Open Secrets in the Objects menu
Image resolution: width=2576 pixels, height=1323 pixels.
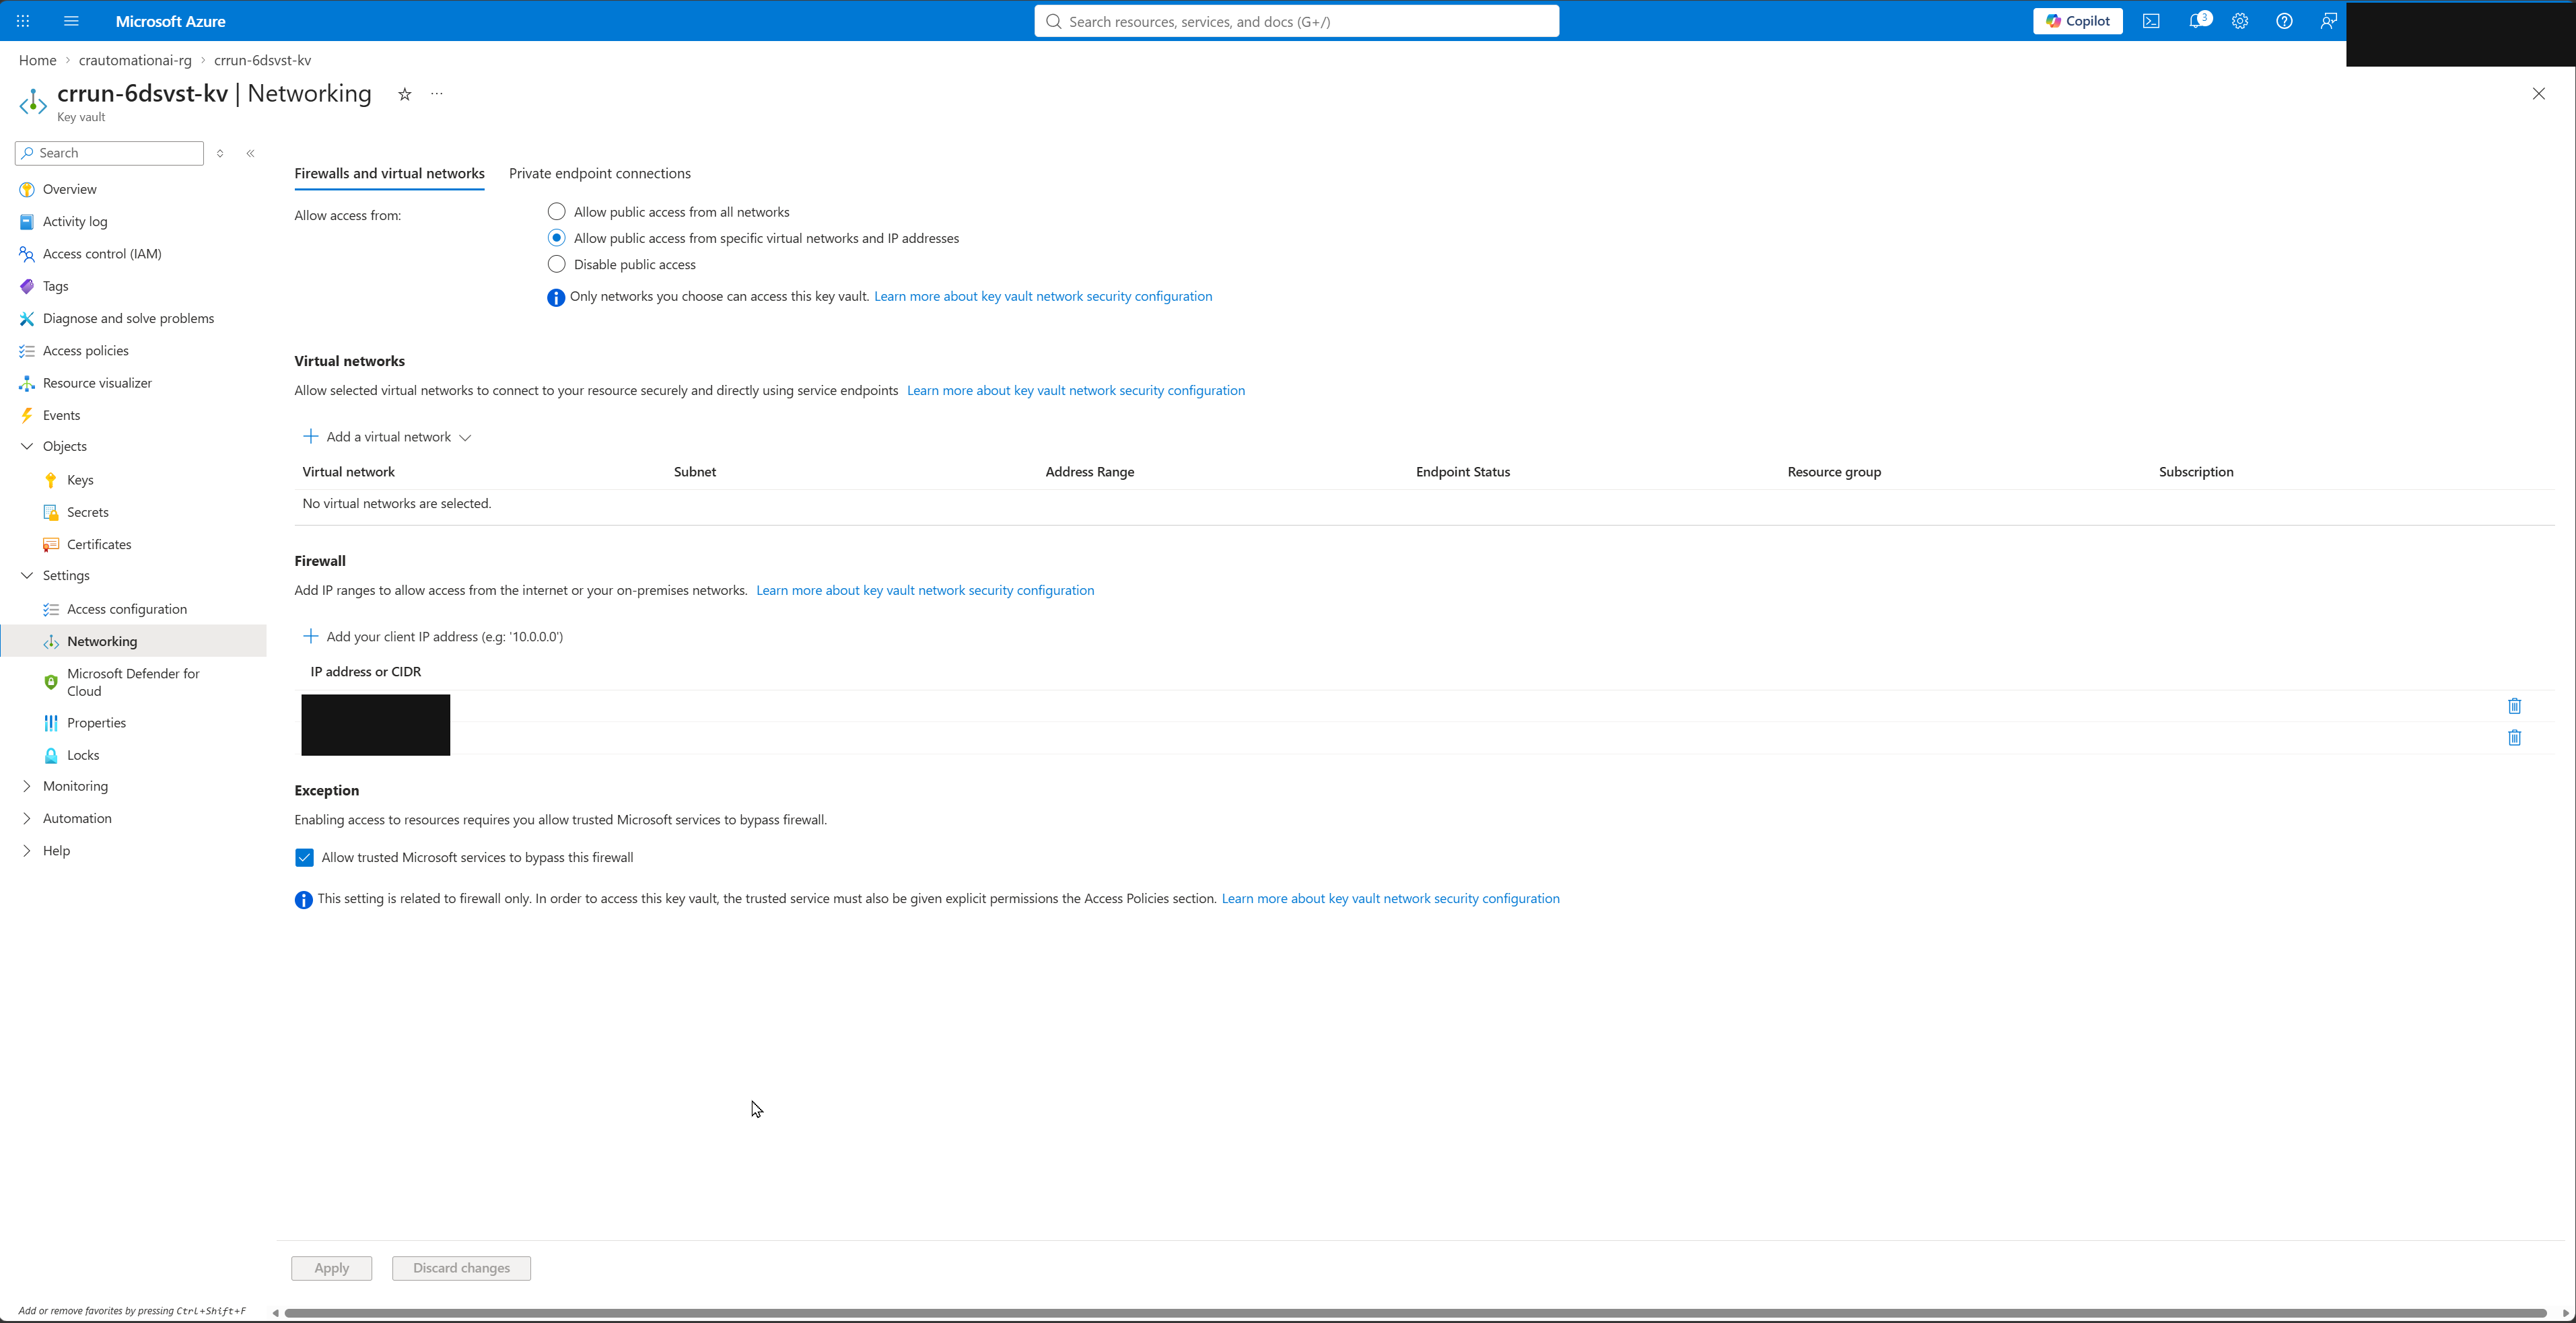pos(88,512)
